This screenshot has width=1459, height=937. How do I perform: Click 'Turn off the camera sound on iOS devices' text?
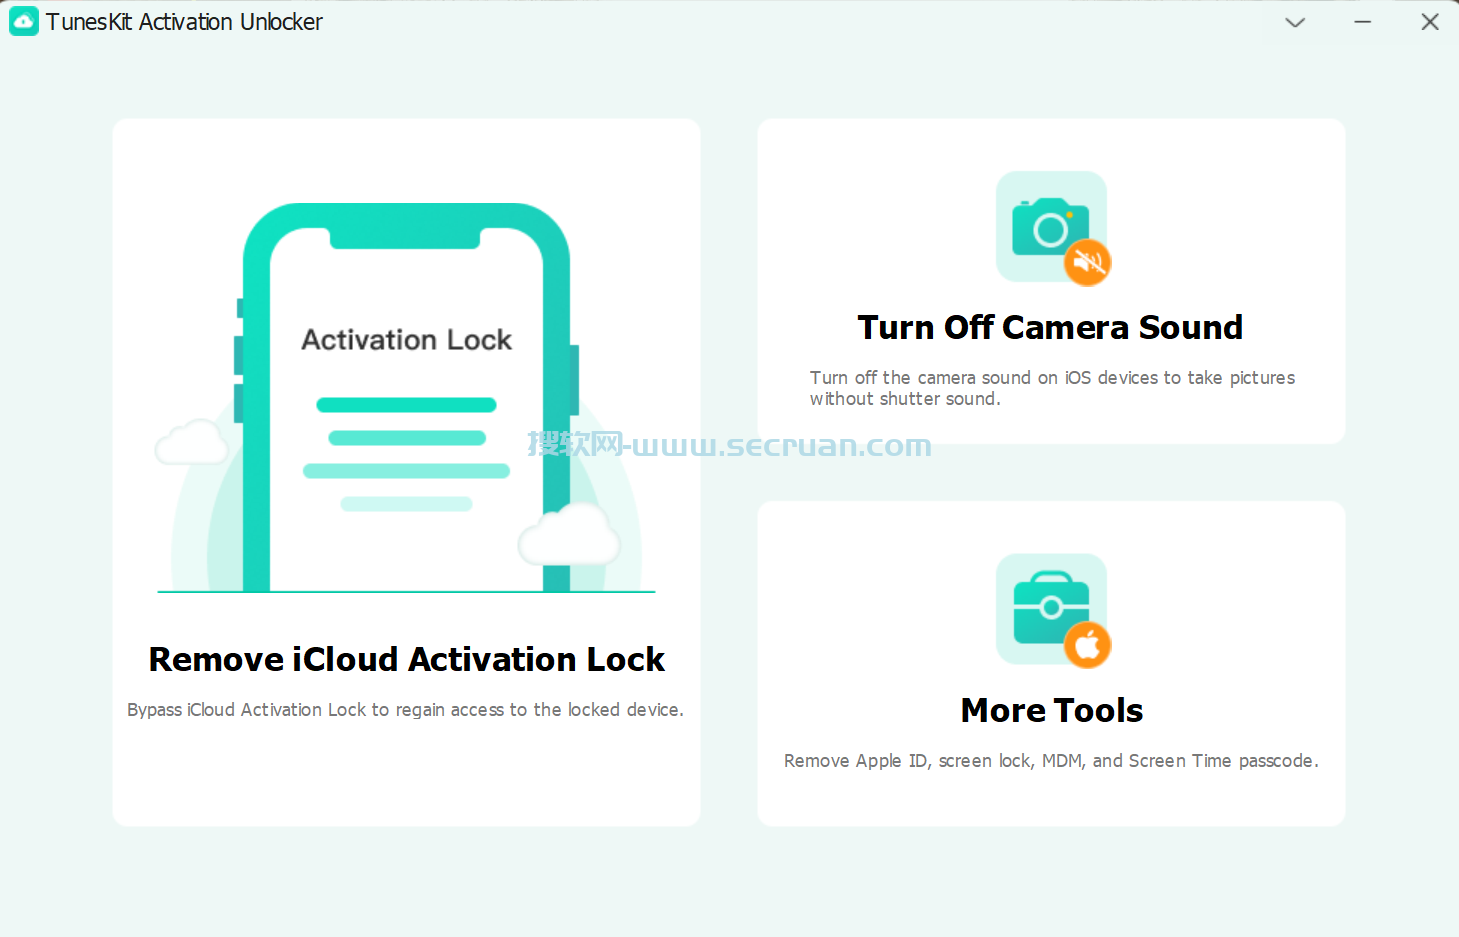click(1052, 388)
